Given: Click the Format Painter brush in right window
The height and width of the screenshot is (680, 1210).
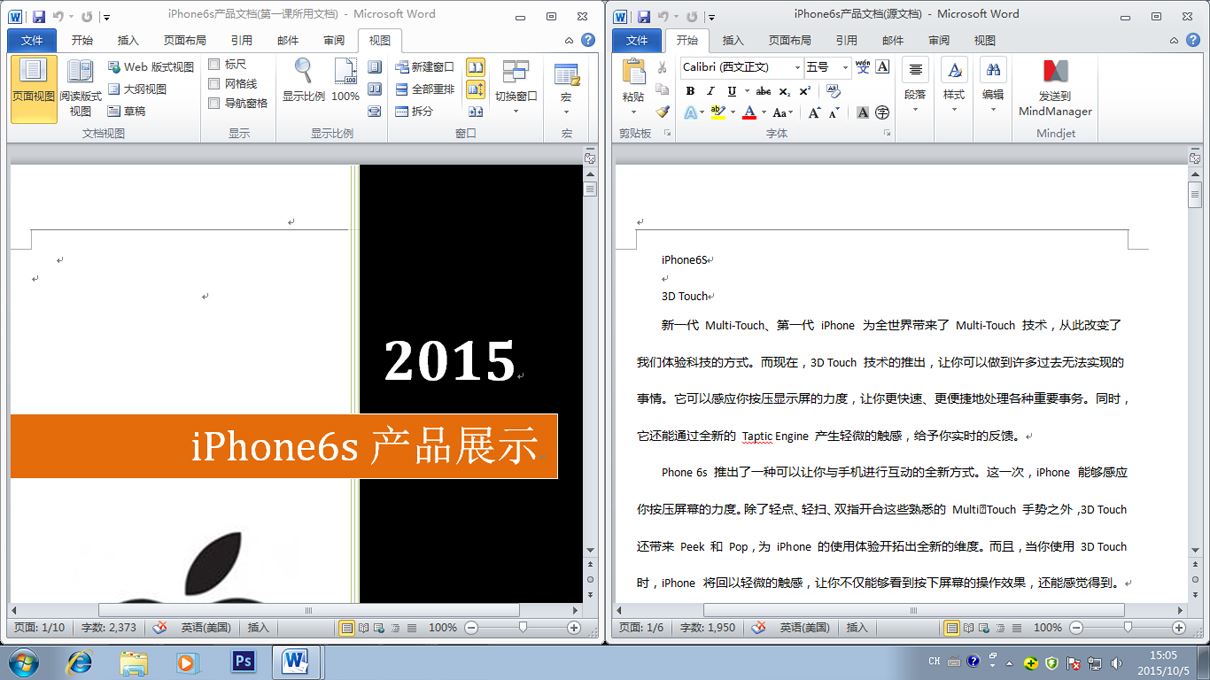Looking at the screenshot, I should click(x=661, y=112).
